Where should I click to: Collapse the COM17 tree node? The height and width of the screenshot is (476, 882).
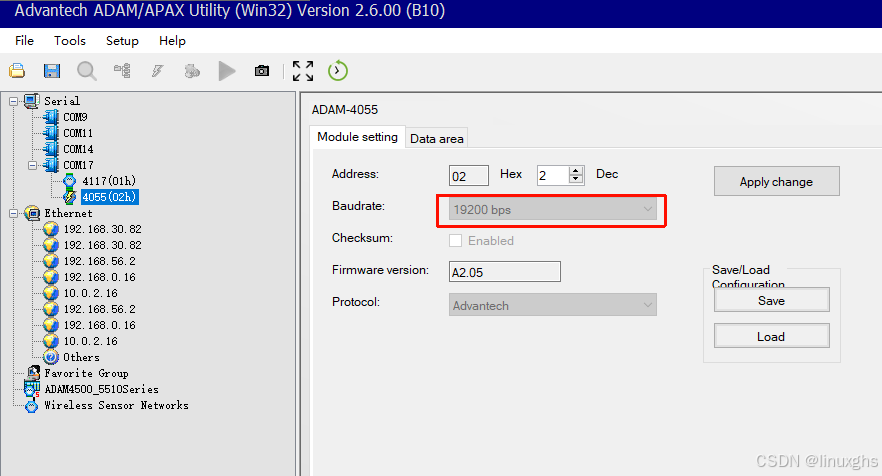tap(33, 165)
